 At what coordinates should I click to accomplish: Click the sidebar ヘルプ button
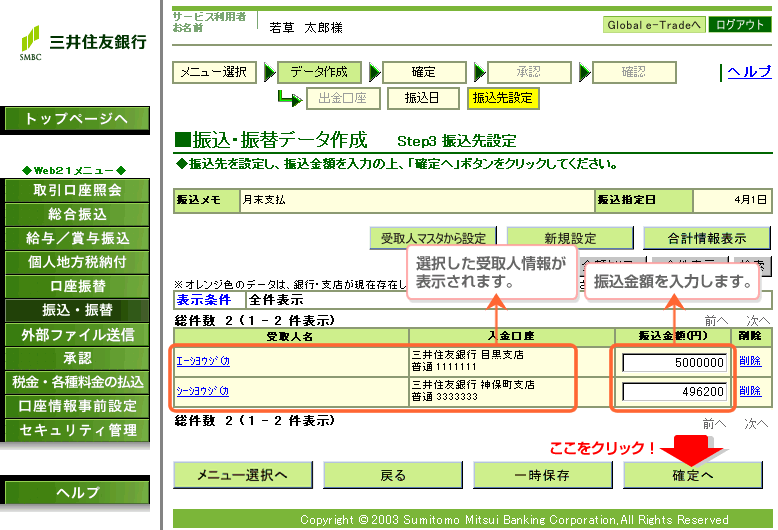tap(77, 492)
